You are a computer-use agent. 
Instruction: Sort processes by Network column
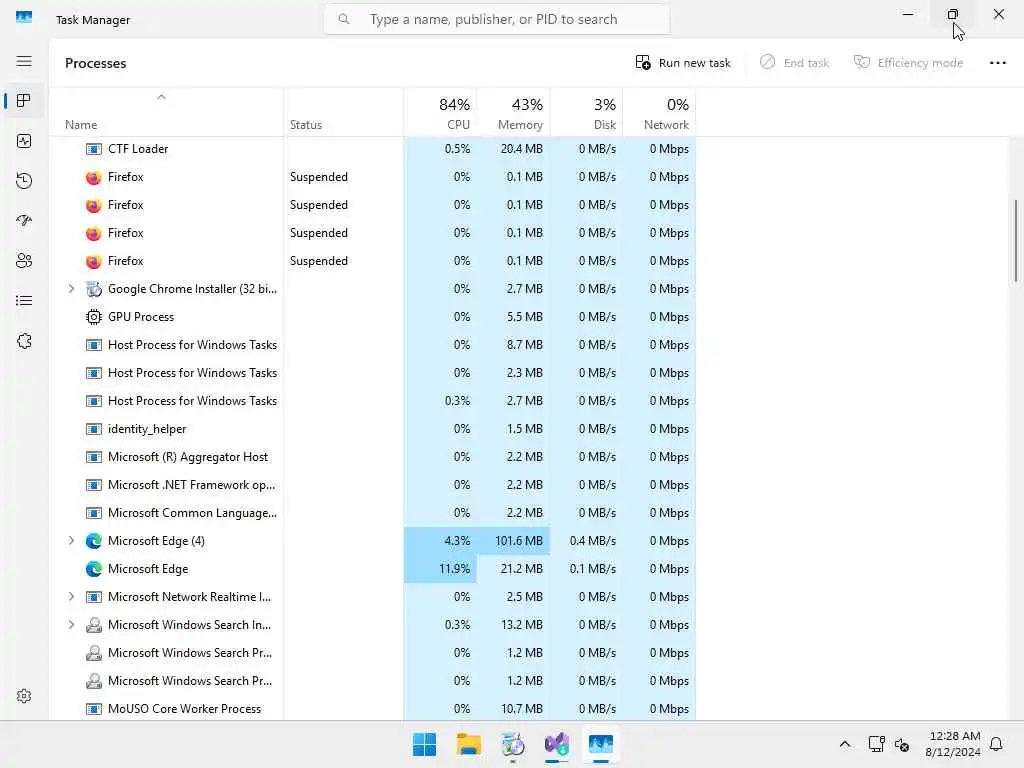point(660,113)
